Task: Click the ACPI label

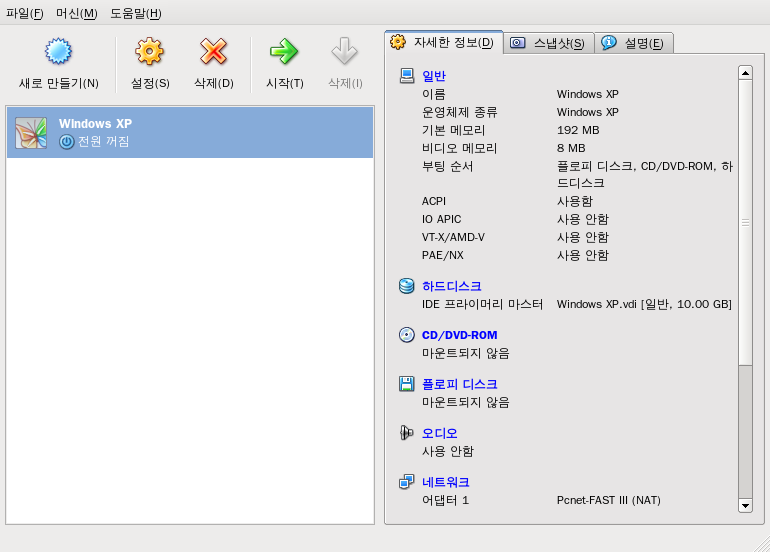Action: click(x=434, y=201)
